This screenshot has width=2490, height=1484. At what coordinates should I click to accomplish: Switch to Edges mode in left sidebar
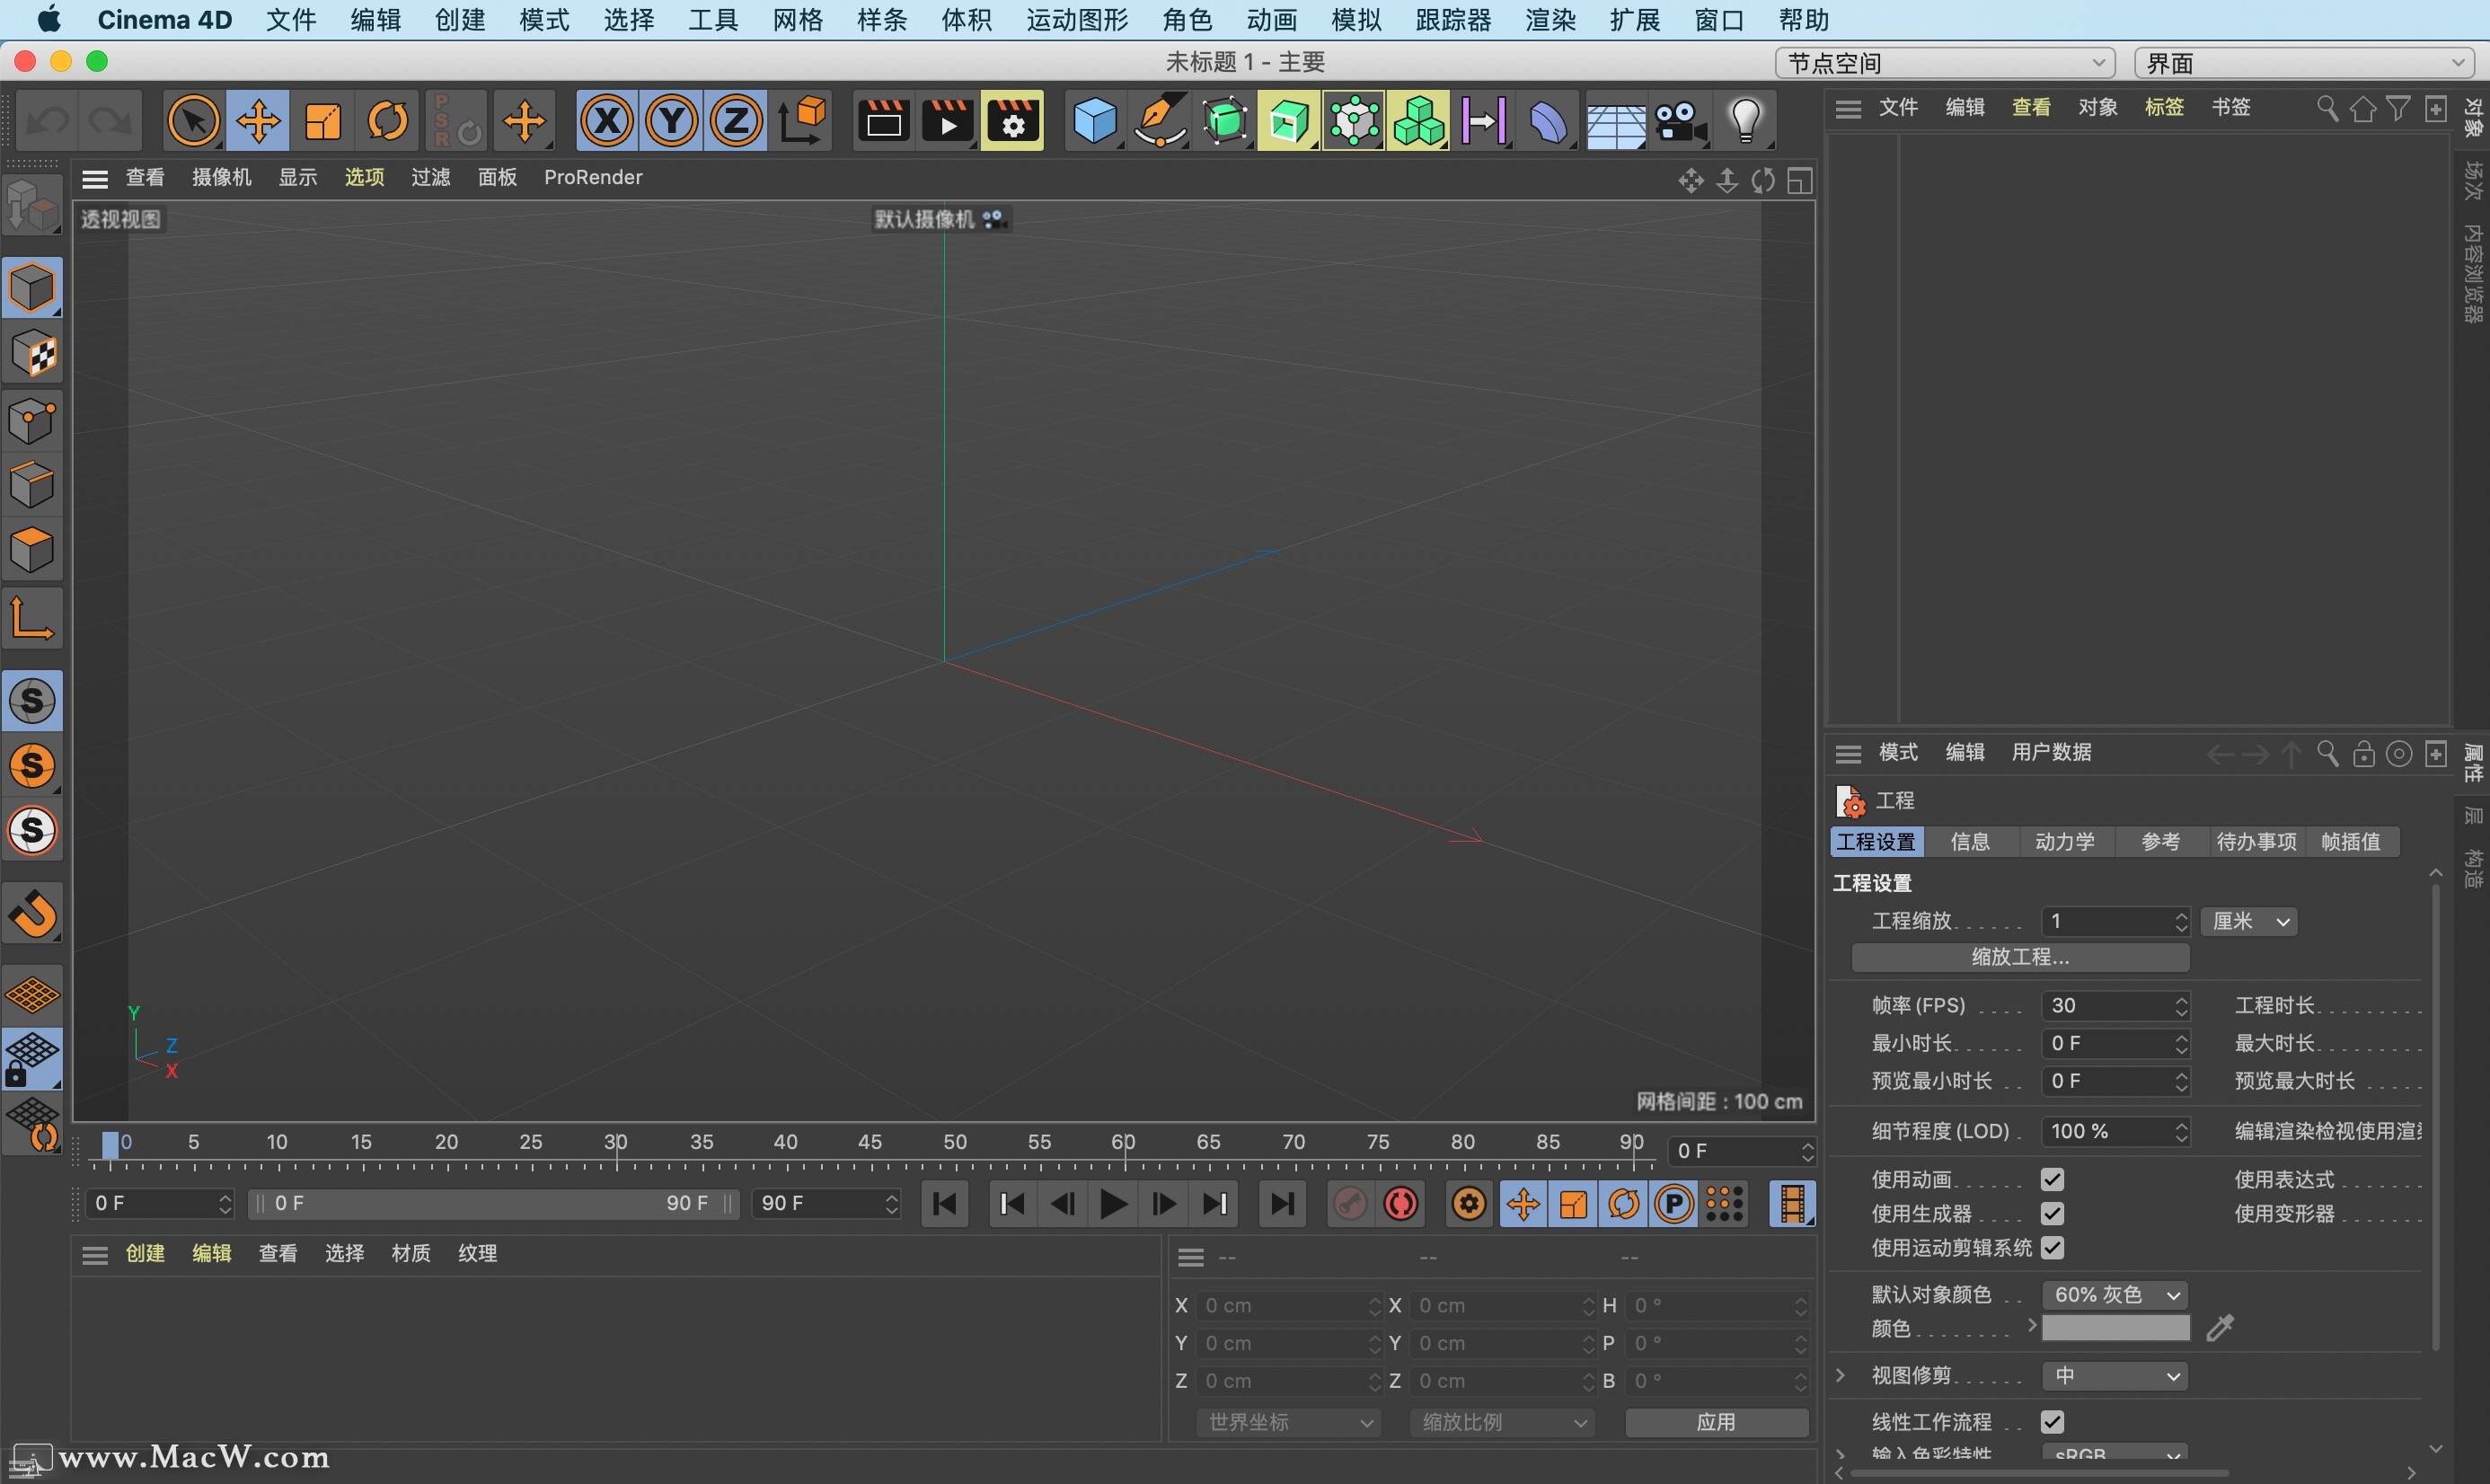click(x=32, y=485)
